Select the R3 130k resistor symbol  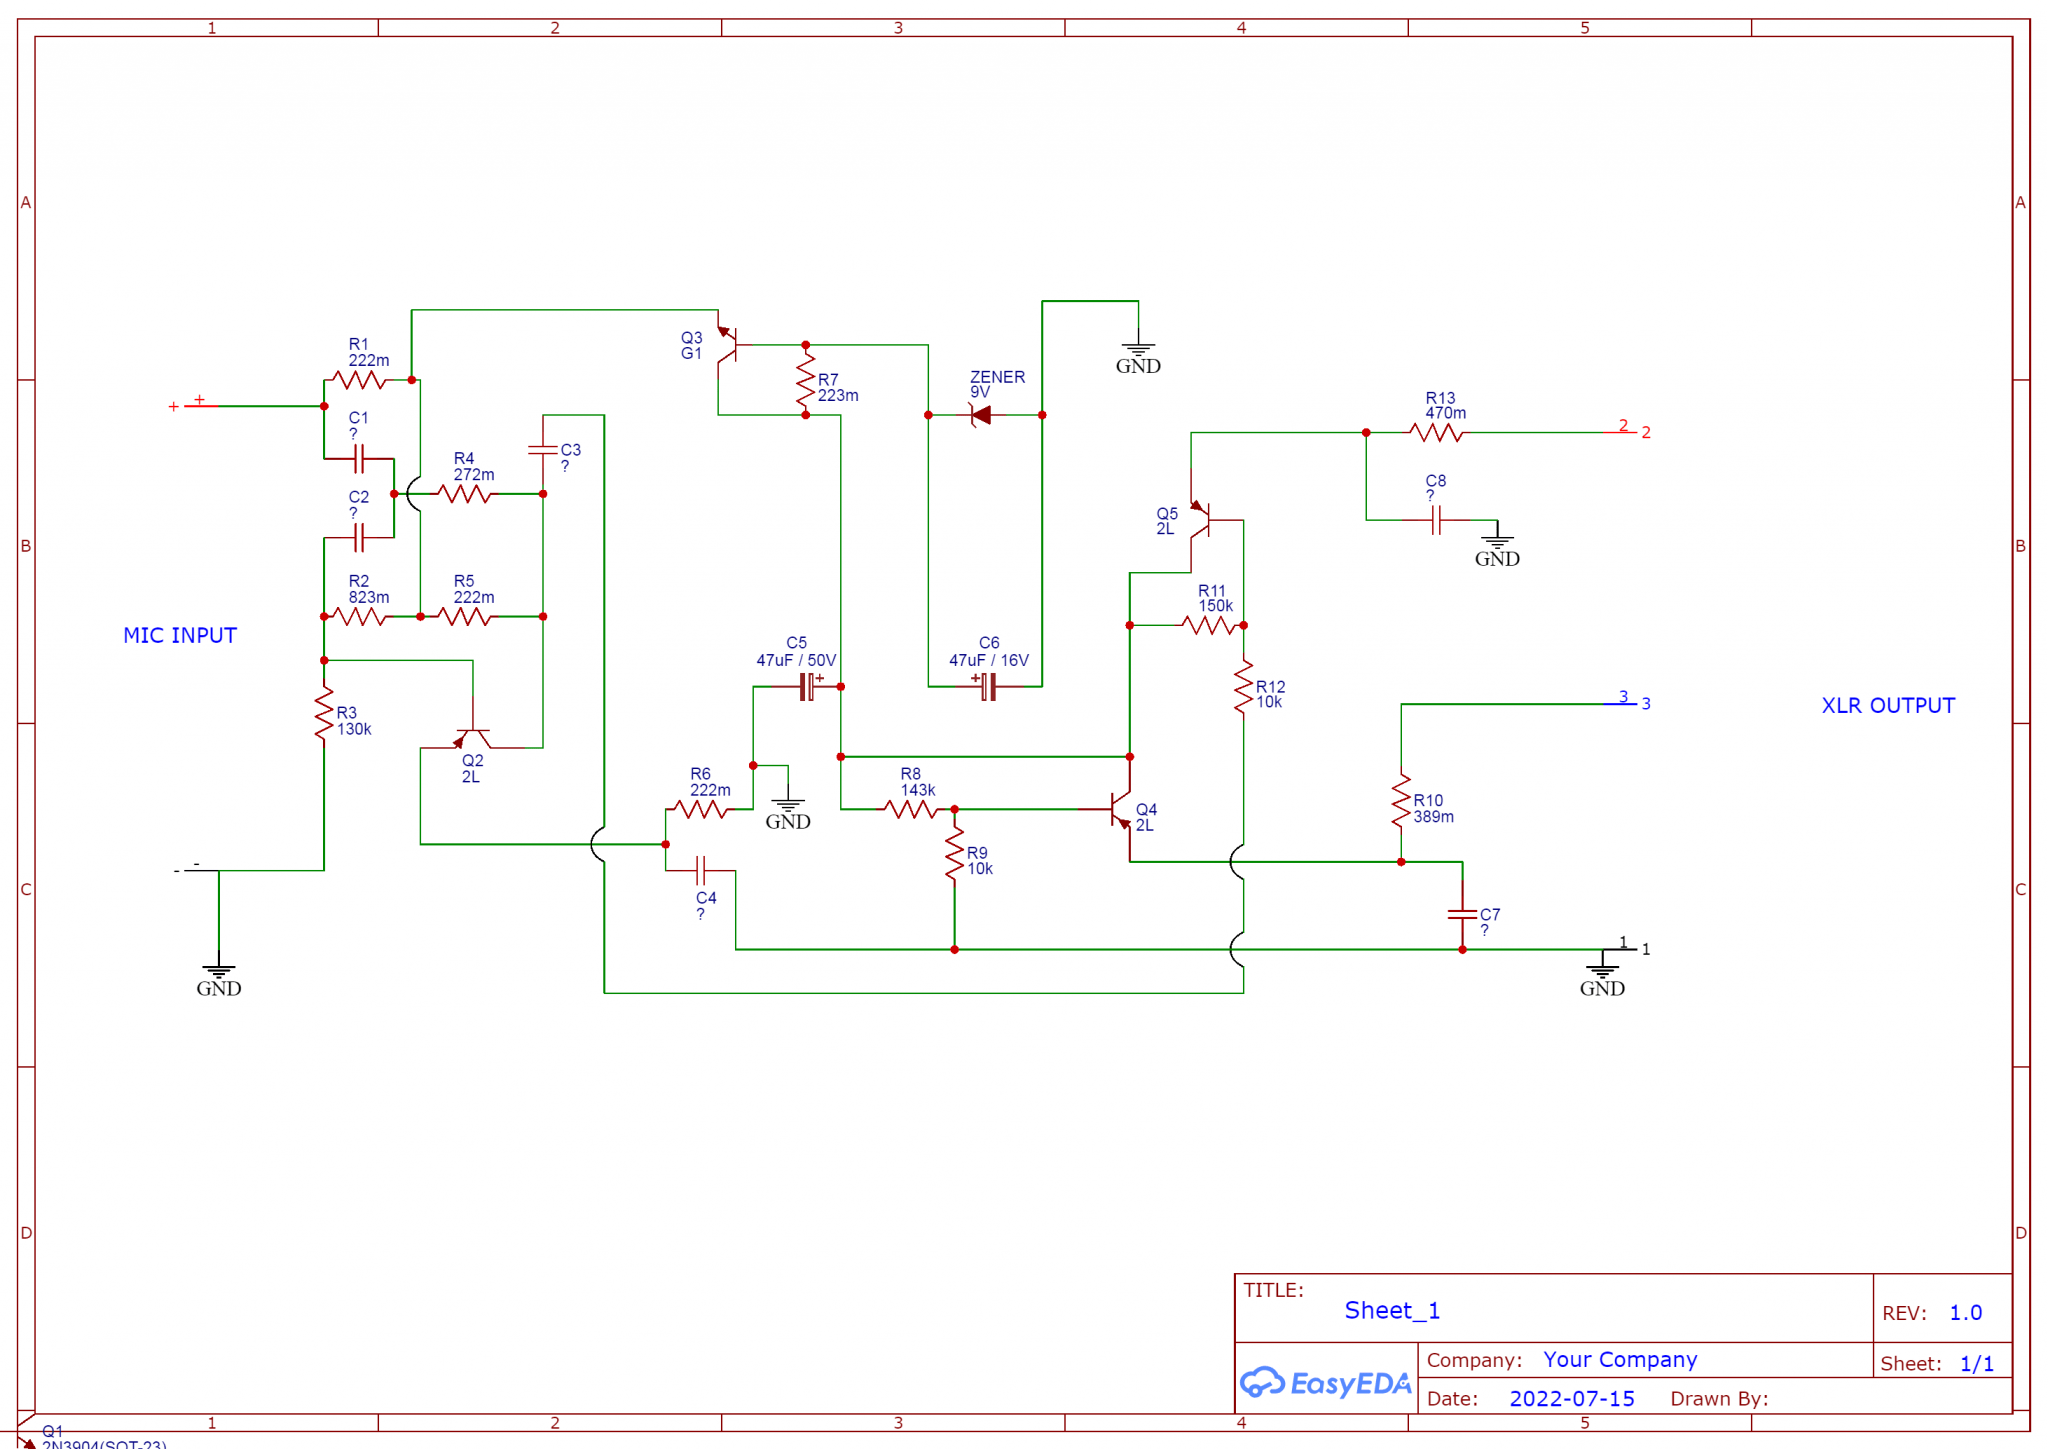coord(324,714)
